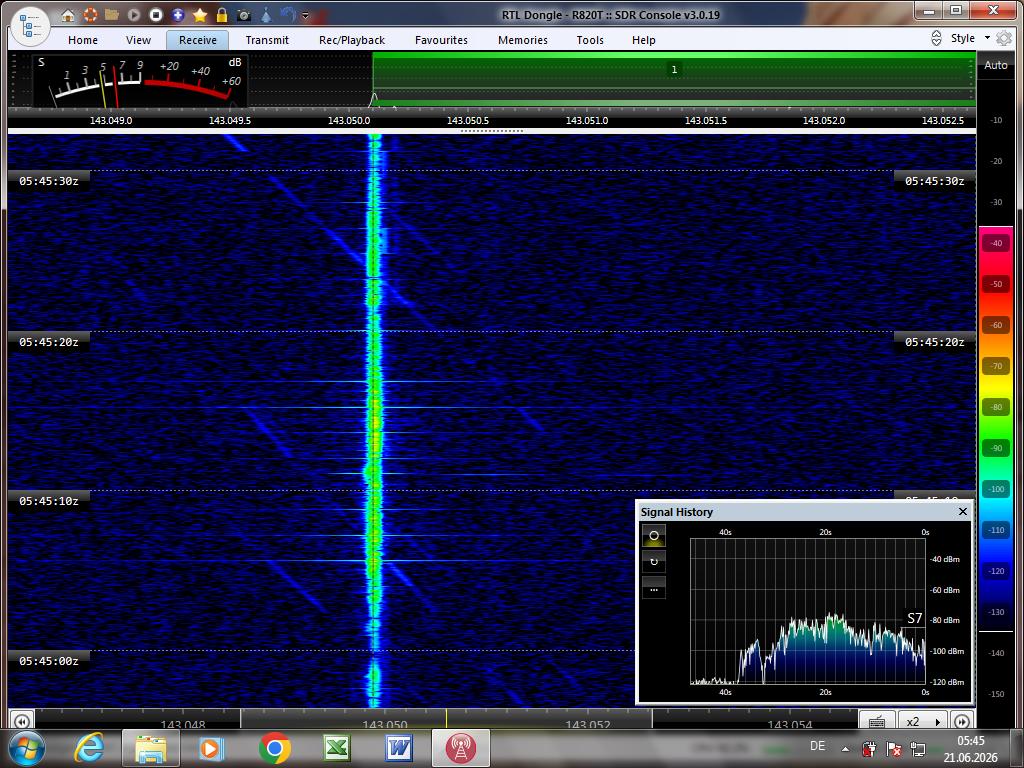Open the Rec/Playback ribbon tab
Screen dimensions: 1024x768
(x=352, y=40)
